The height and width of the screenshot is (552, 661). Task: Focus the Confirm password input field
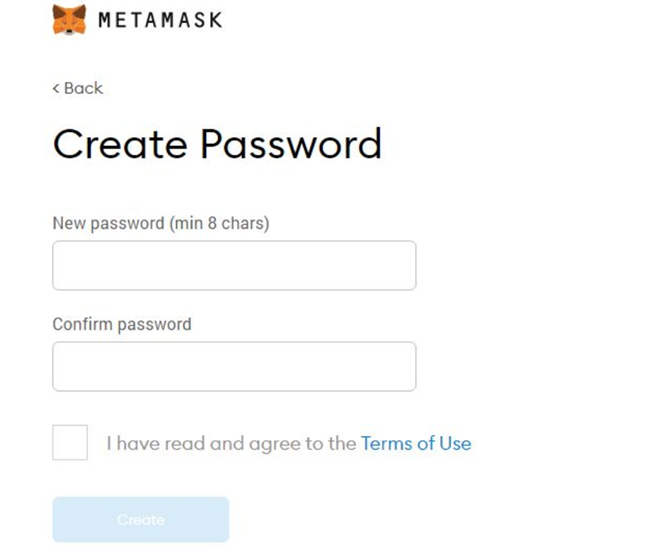[x=234, y=366]
